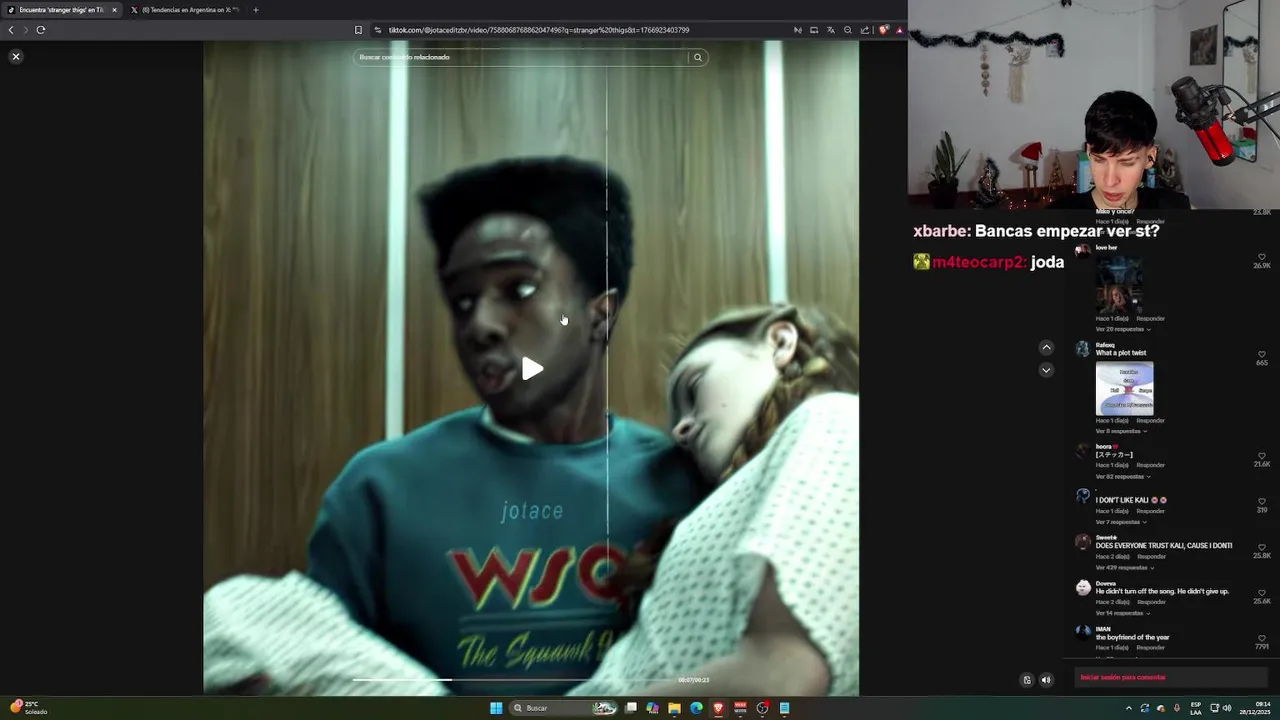
Task: Expand 'Ver 82 respuestas' replies
Action: click(1122, 476)
